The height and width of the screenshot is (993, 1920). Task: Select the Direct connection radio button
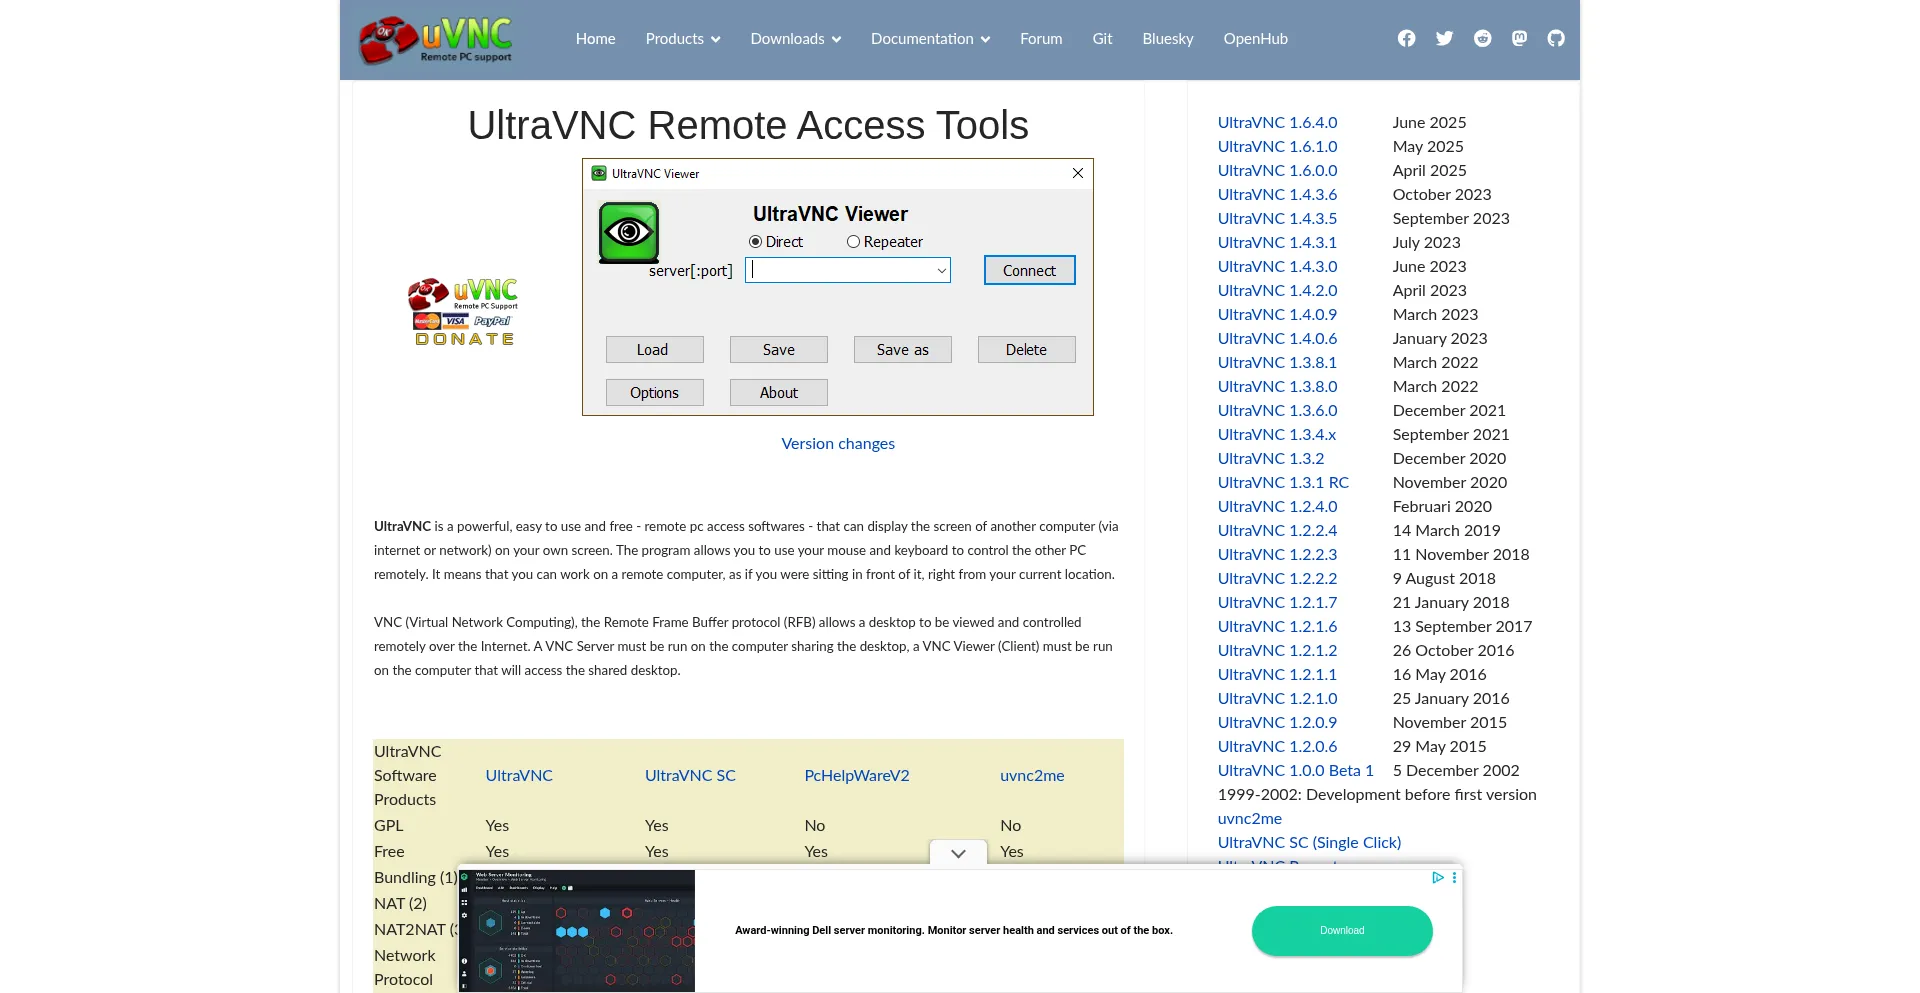(x=755, y=242)
